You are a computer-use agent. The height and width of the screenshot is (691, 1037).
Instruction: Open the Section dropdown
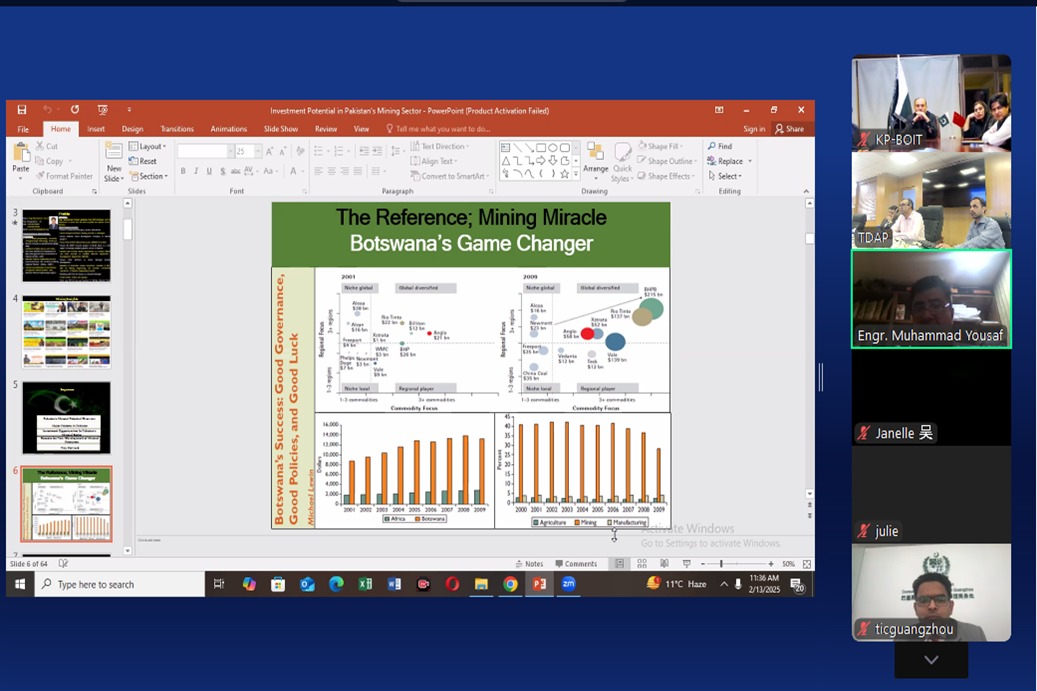click(152, 176)
